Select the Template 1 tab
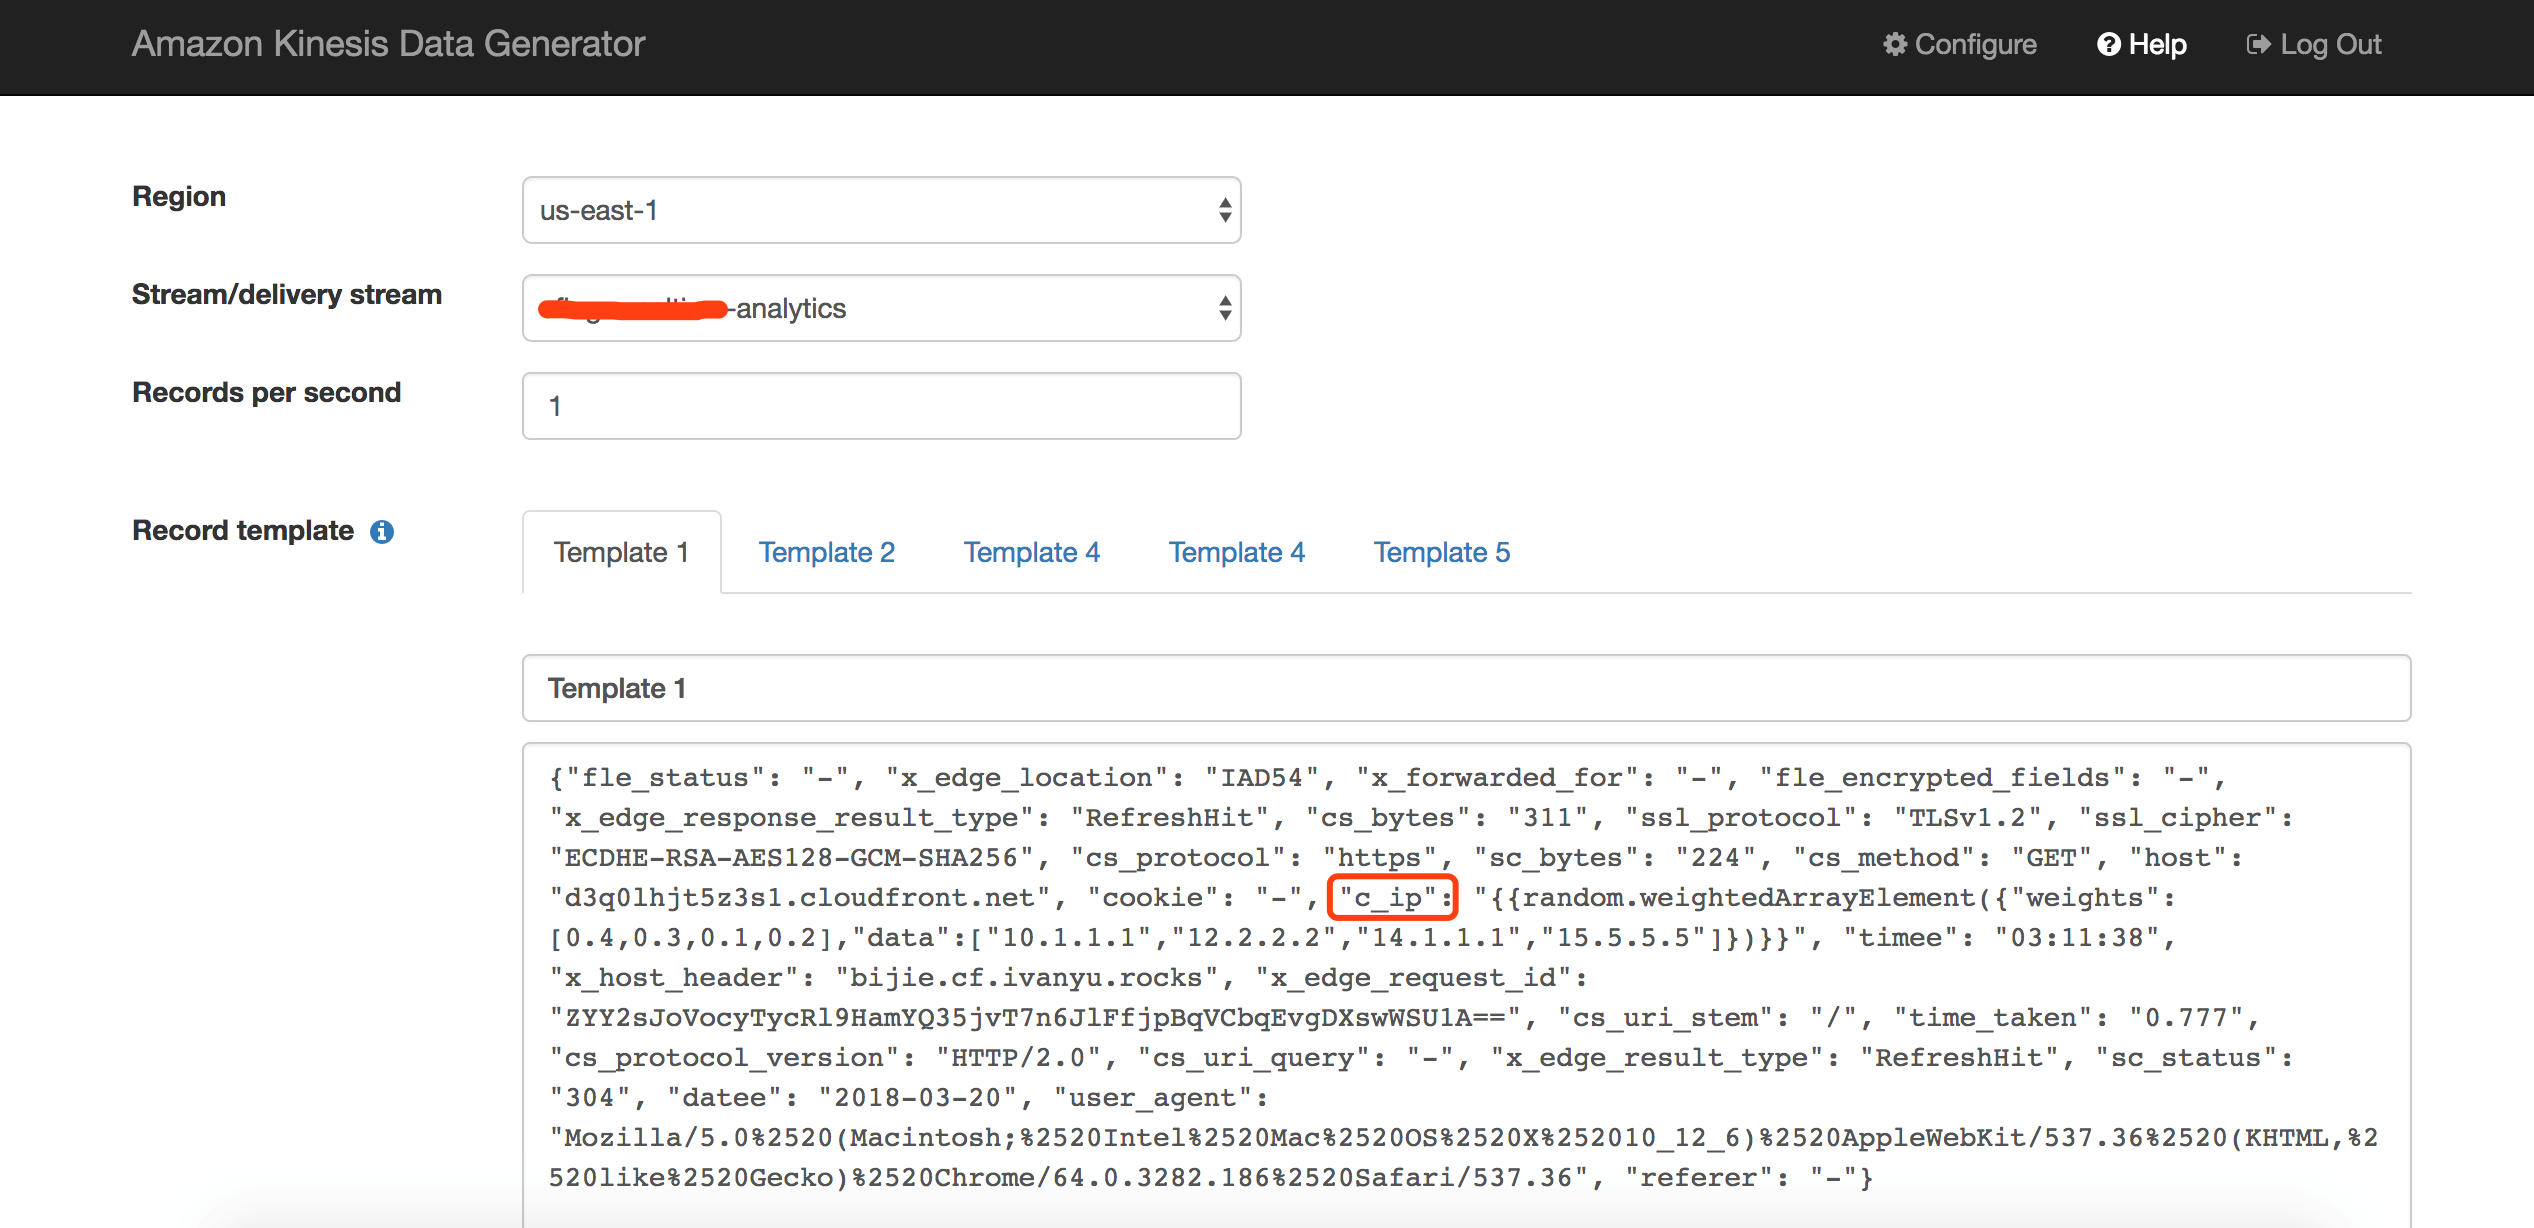This screenshot has height=1228, width=2534. click(x=621, y=552)
